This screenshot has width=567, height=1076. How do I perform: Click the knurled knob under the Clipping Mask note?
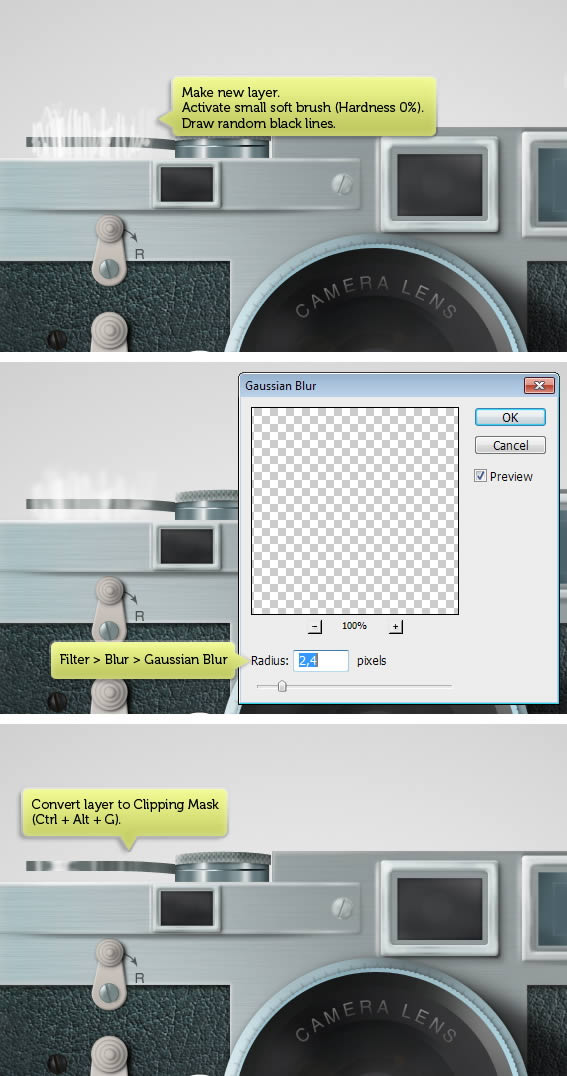pyautogui.click(x=222, y=867)
